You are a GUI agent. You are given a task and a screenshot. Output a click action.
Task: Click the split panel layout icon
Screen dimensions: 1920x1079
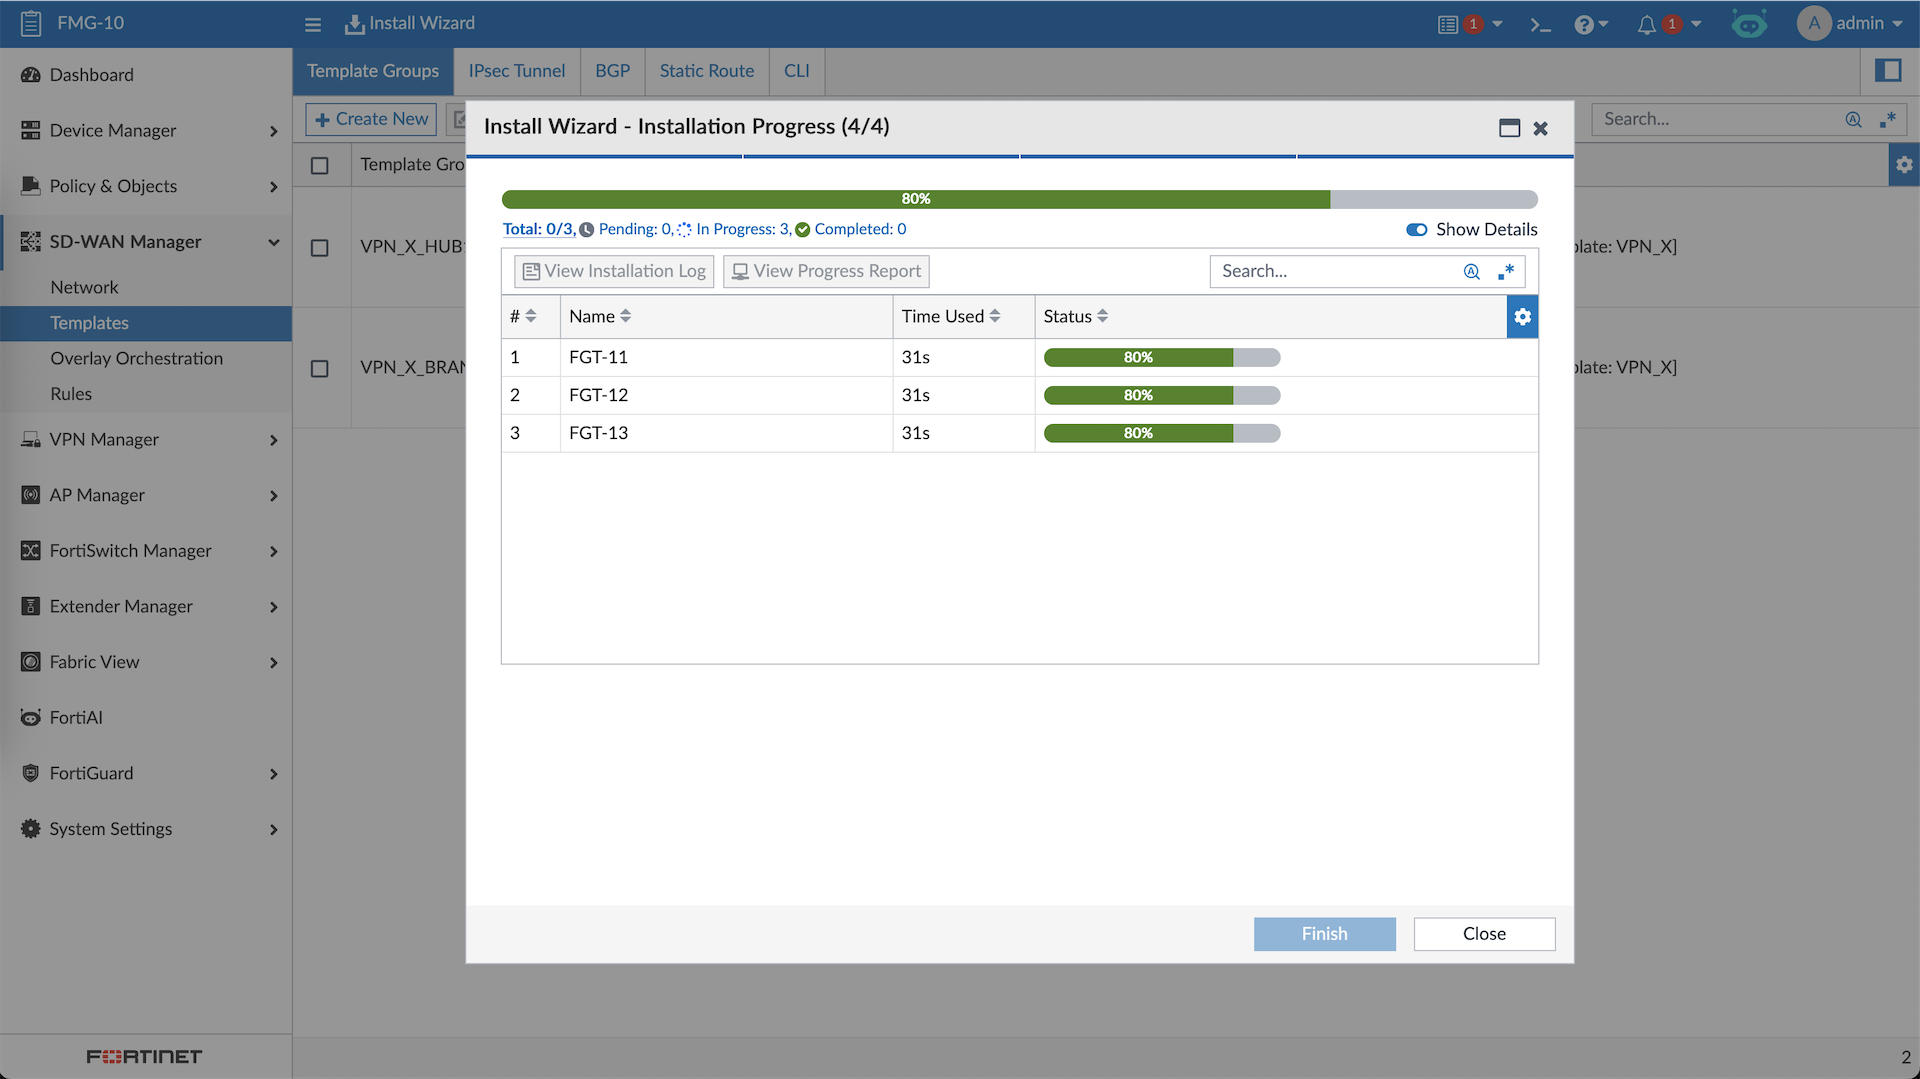[1888, 70]
